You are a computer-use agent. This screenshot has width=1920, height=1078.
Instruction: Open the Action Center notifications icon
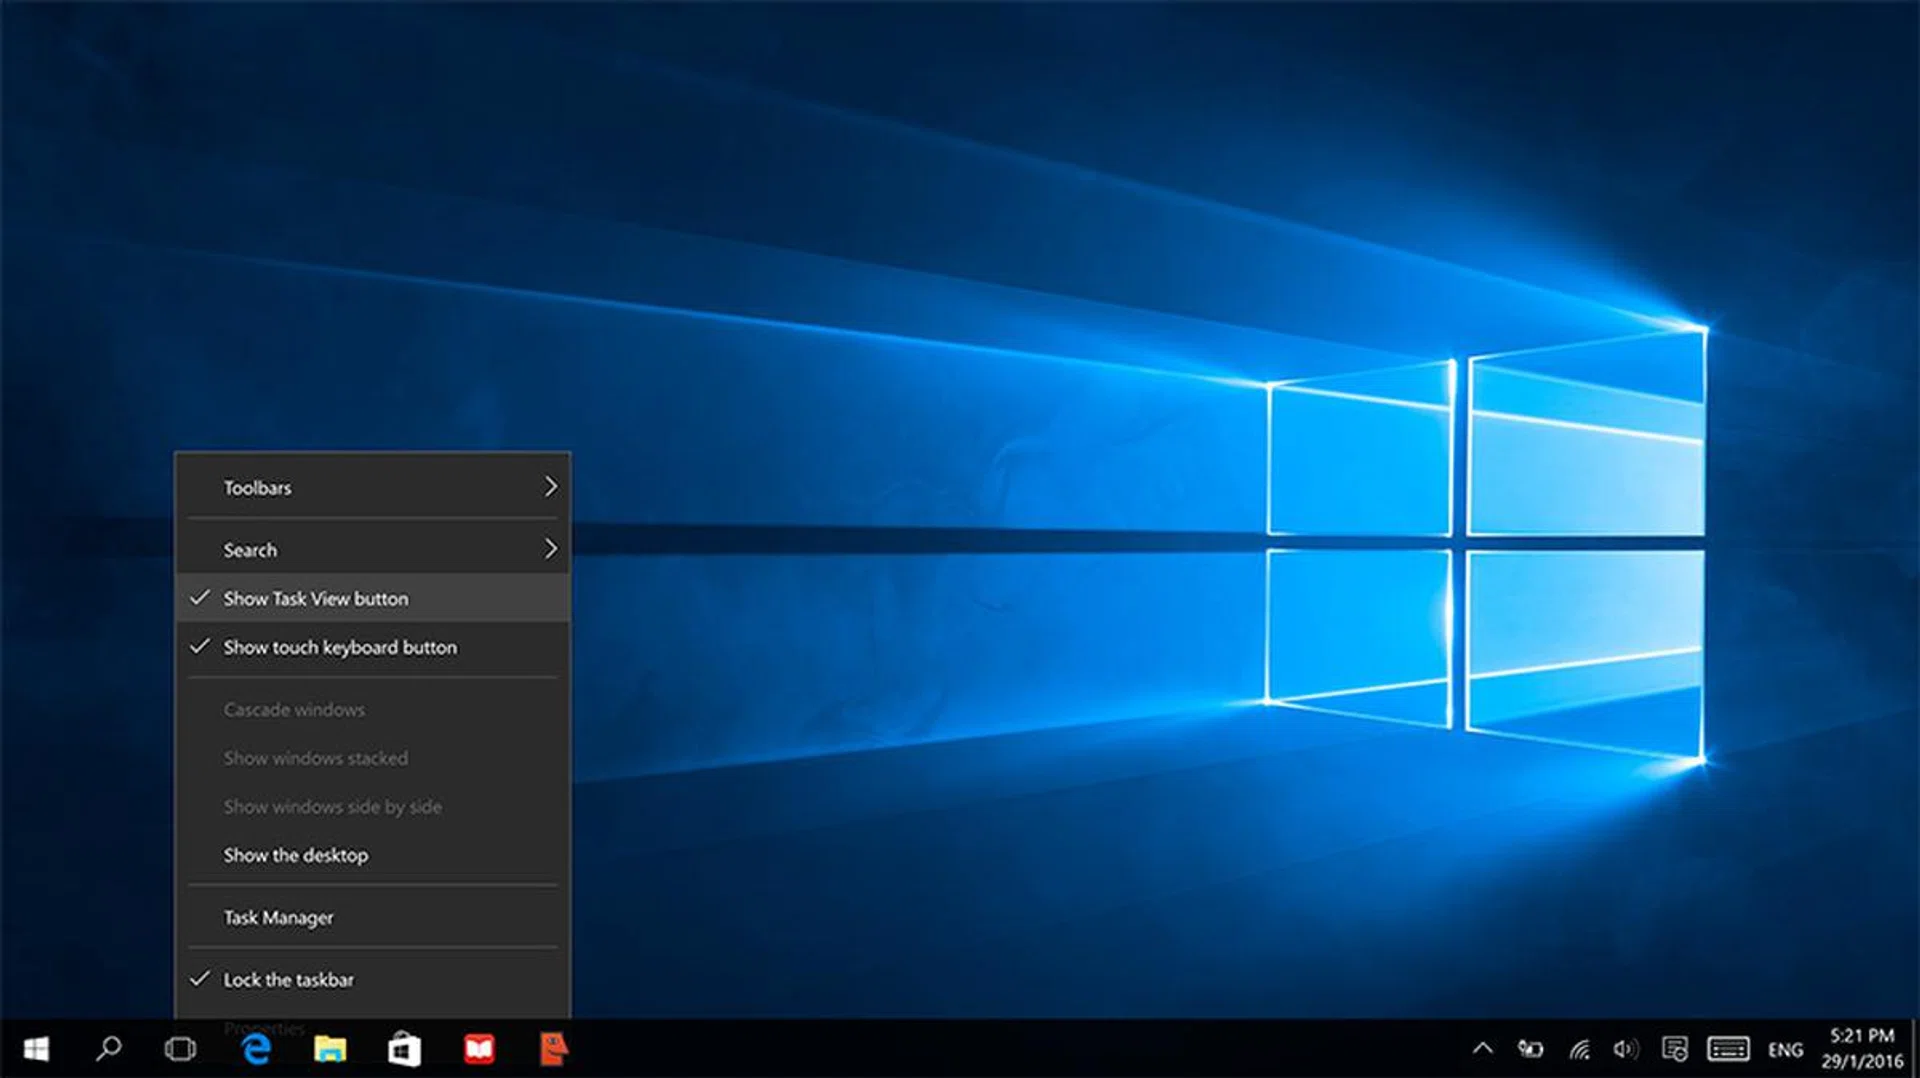point(1674,1049)
